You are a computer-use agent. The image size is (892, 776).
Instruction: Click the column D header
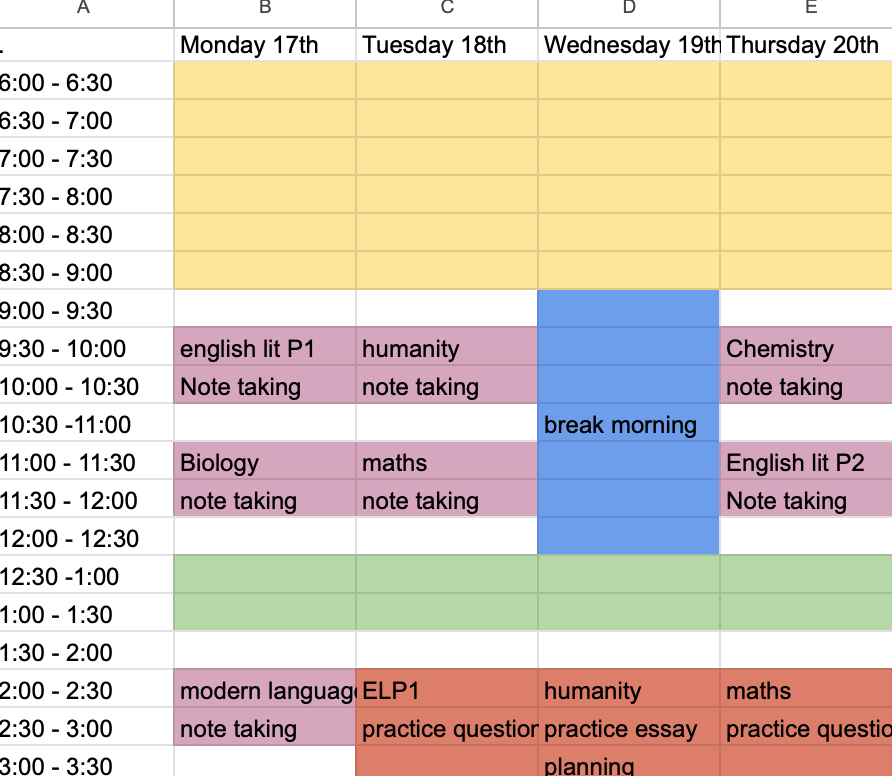point(629,10)
